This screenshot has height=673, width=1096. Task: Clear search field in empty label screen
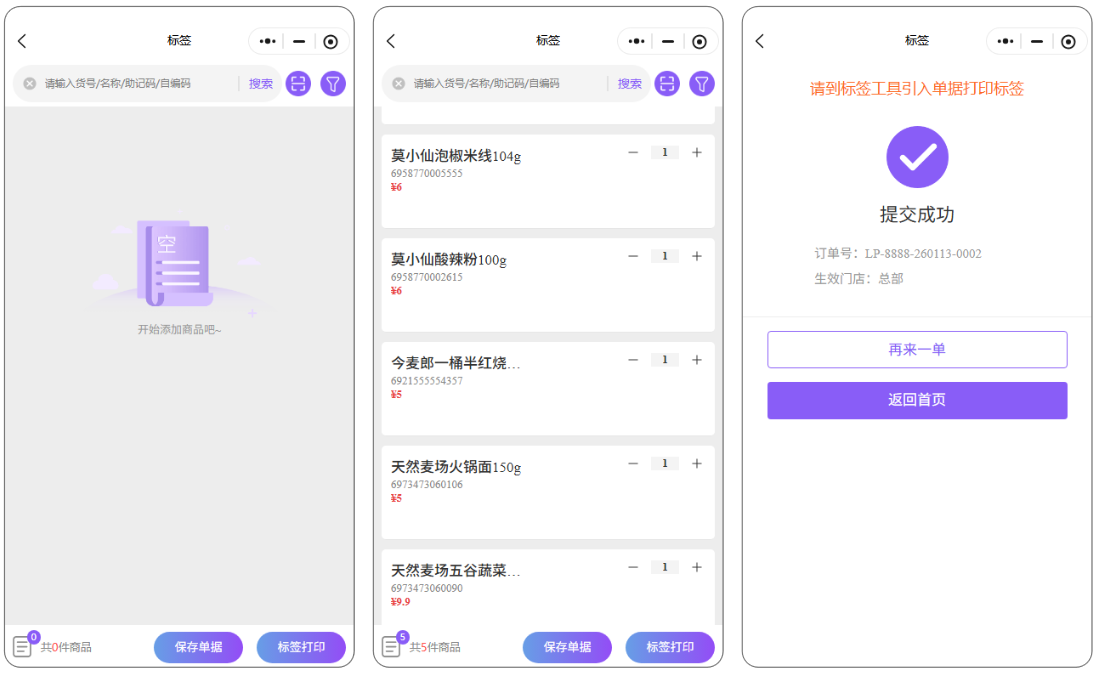[x=29, y=84]
